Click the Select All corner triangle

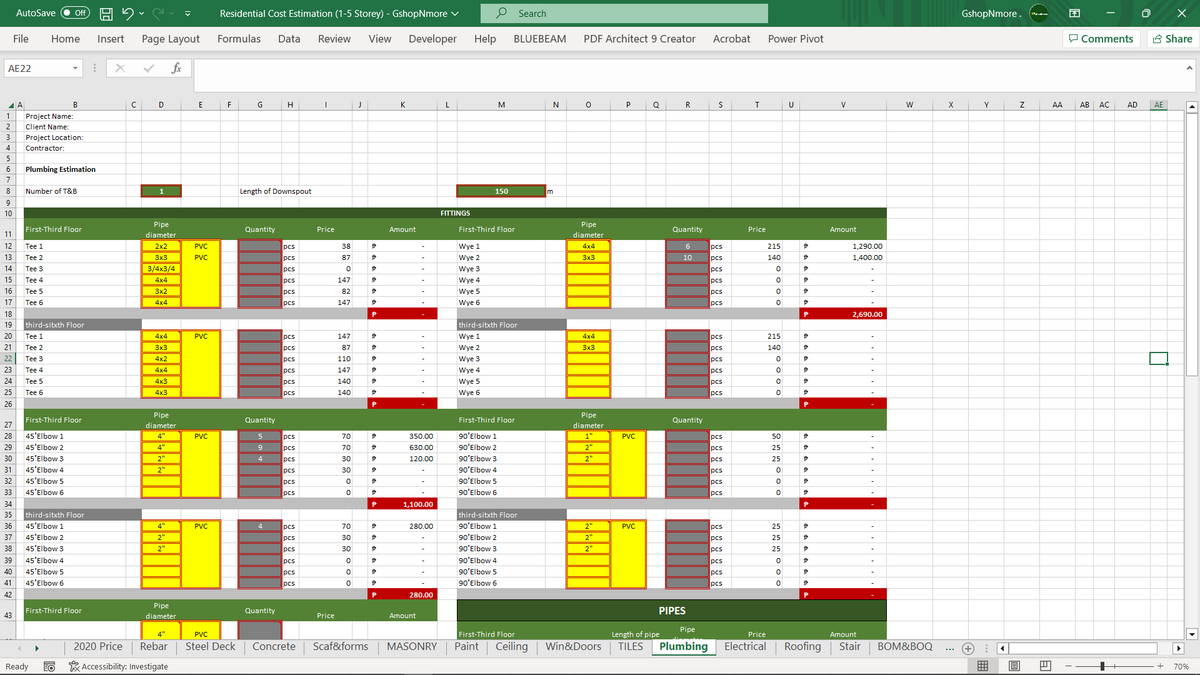(x=9, y=104)
